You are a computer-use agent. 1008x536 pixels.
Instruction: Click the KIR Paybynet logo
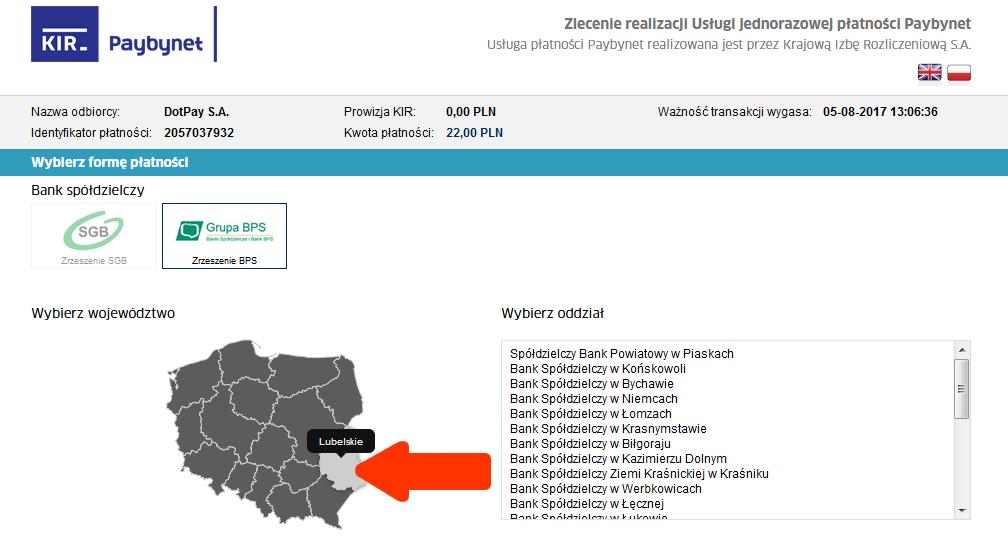pyautogui.click(x=124, y=34)
